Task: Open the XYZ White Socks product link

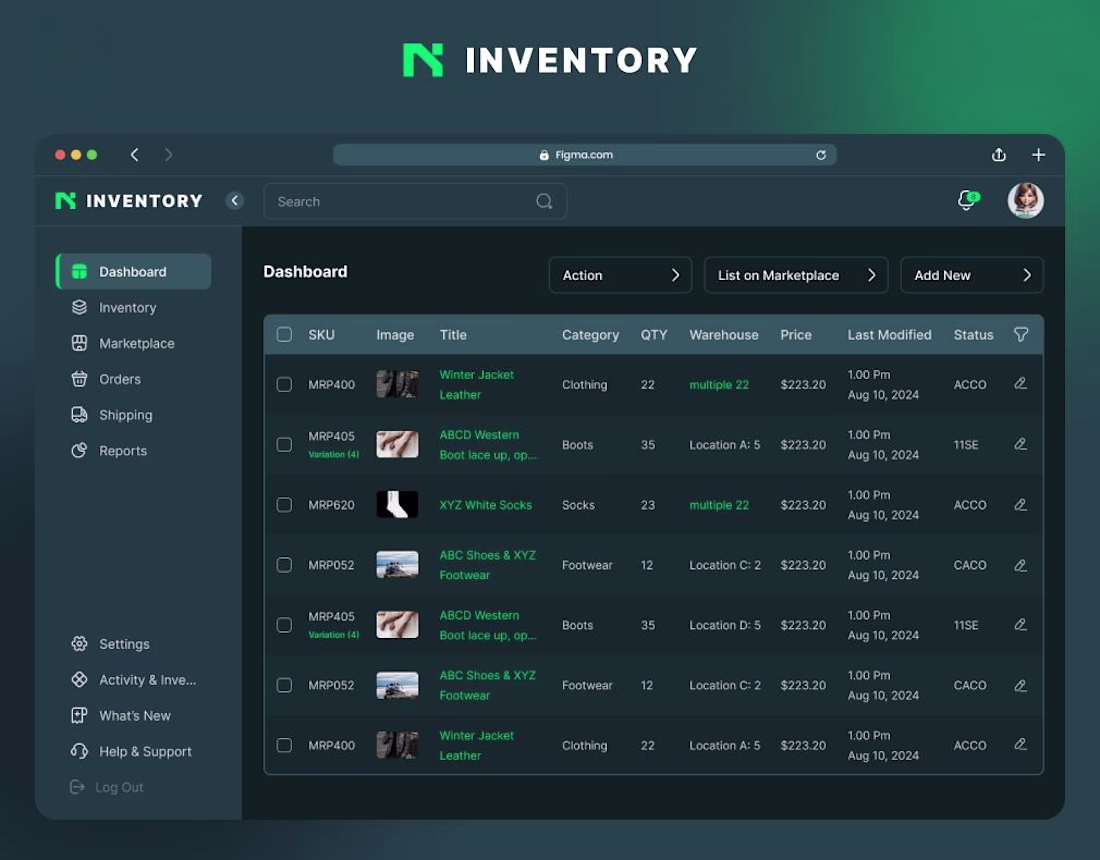Action: point(485,505)
